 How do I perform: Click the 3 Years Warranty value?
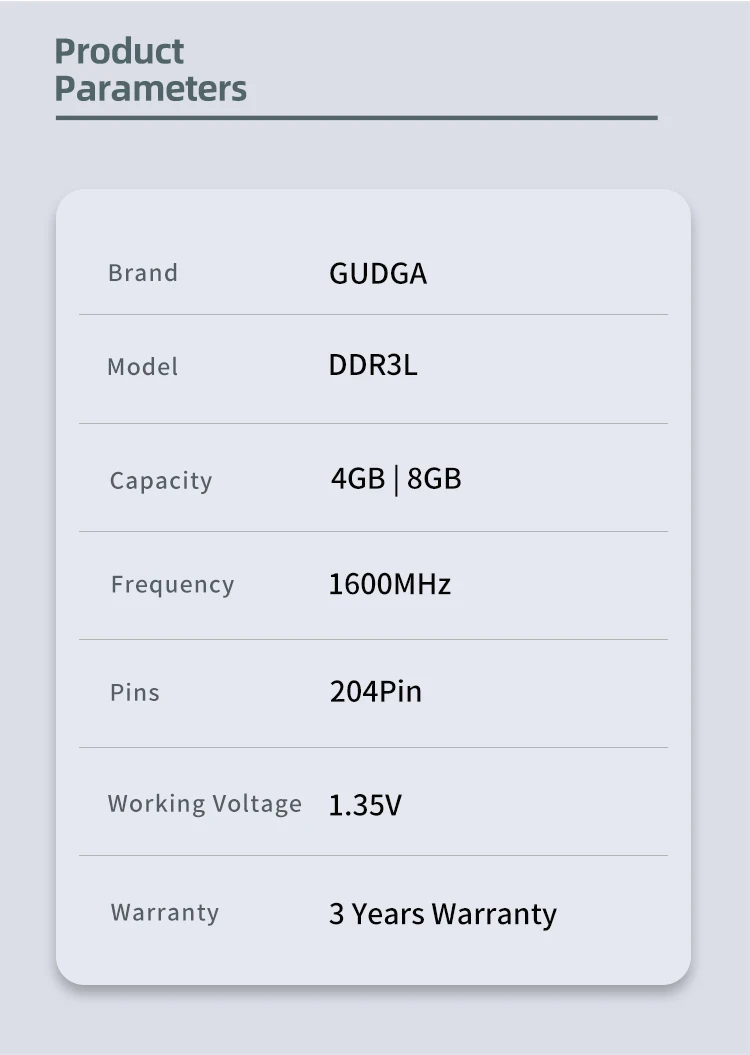(443, 914)
